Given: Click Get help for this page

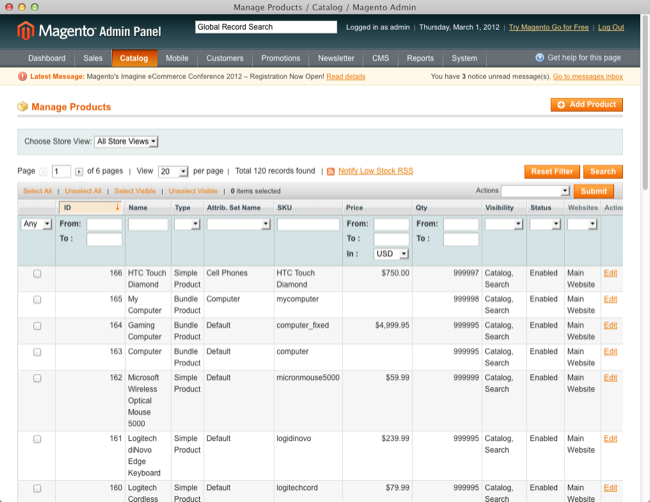Looking at the screenshot, I should pos(584,58).
